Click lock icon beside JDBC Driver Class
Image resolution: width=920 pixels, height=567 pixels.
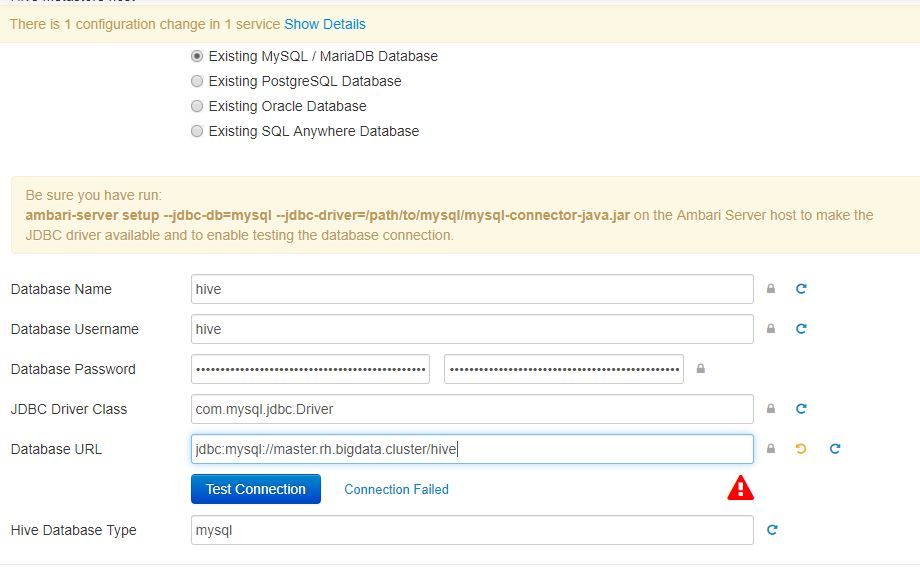[x=771, y=409]
